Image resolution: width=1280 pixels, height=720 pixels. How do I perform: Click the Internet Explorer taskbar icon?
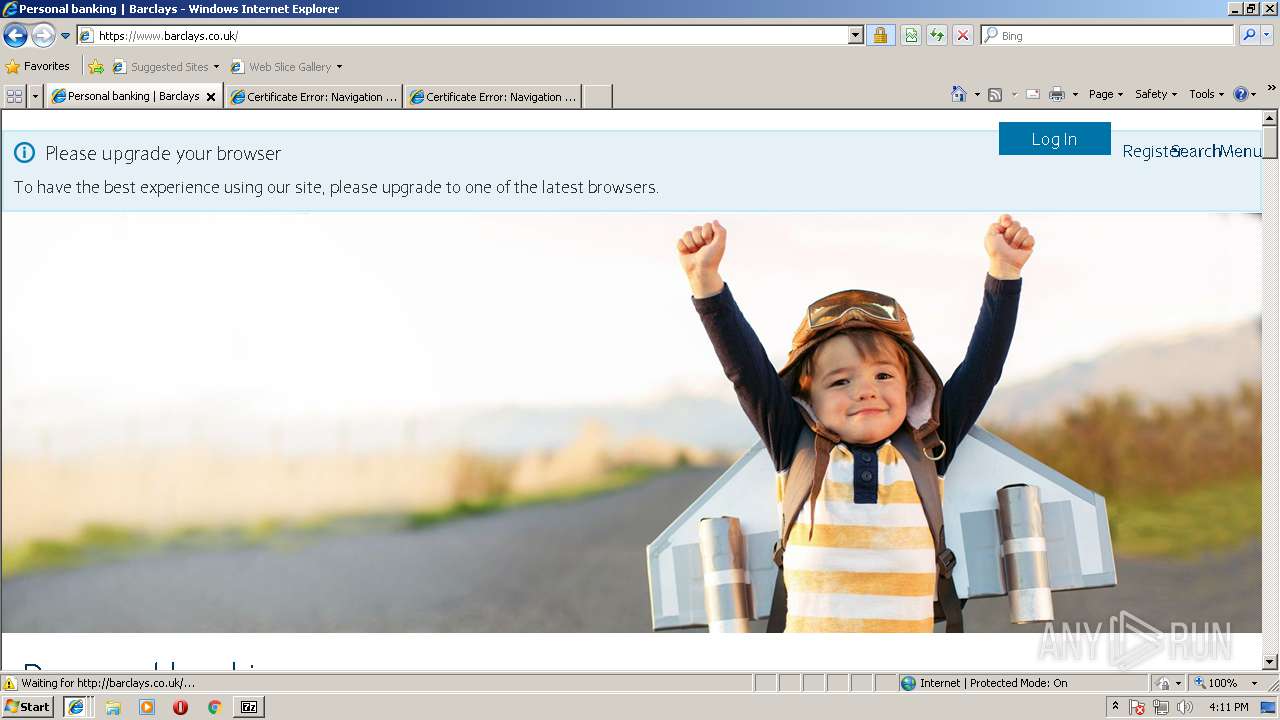[x=76, y=707]
